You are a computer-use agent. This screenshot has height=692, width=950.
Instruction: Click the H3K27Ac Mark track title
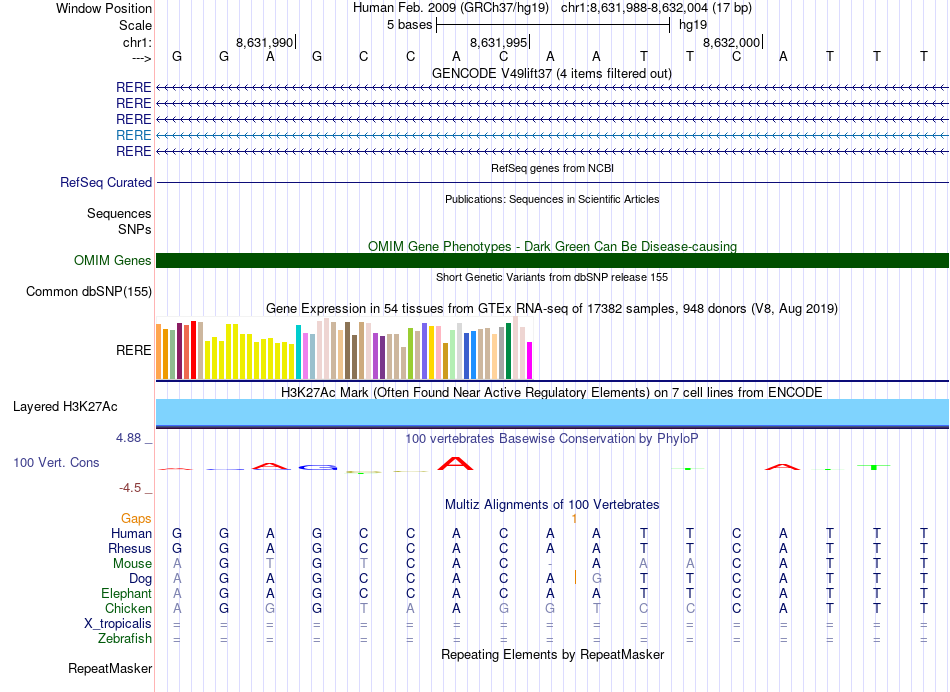coord(552,393)
